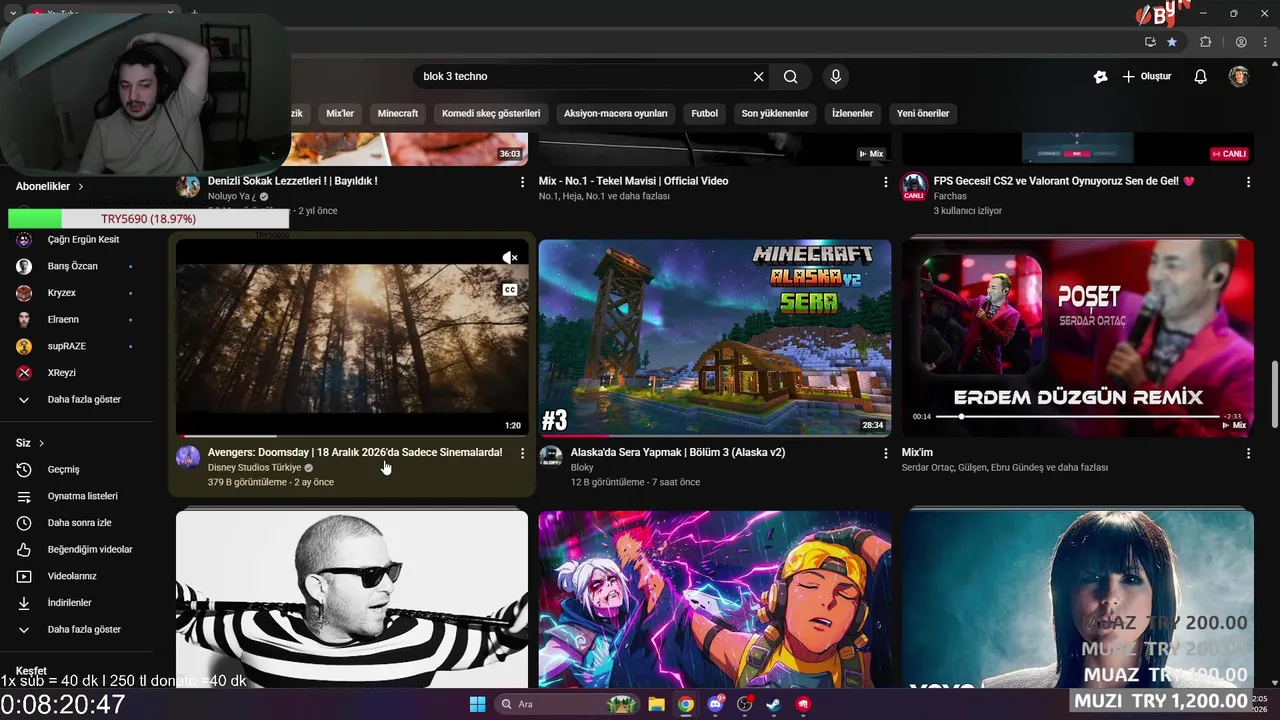
Task: Open Discord from taskbar
Action: point(715,704)
